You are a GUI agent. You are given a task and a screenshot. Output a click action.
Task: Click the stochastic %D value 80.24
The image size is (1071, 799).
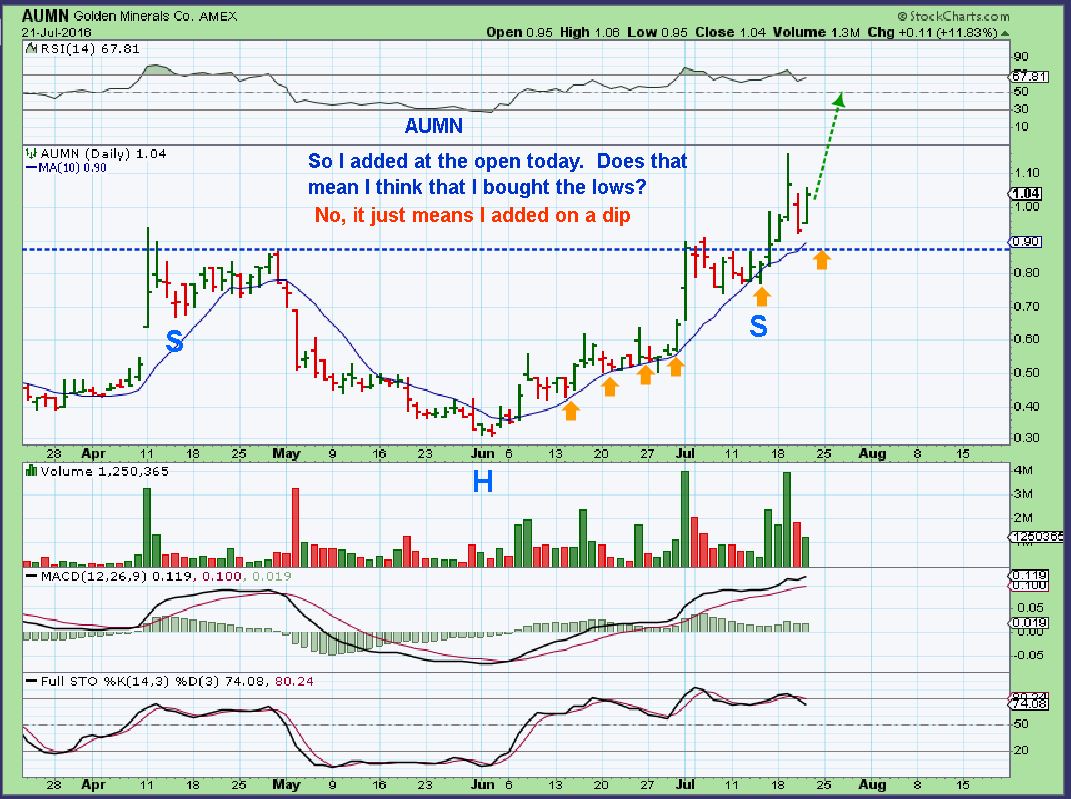pyautogui.click(x=294, y=682)
